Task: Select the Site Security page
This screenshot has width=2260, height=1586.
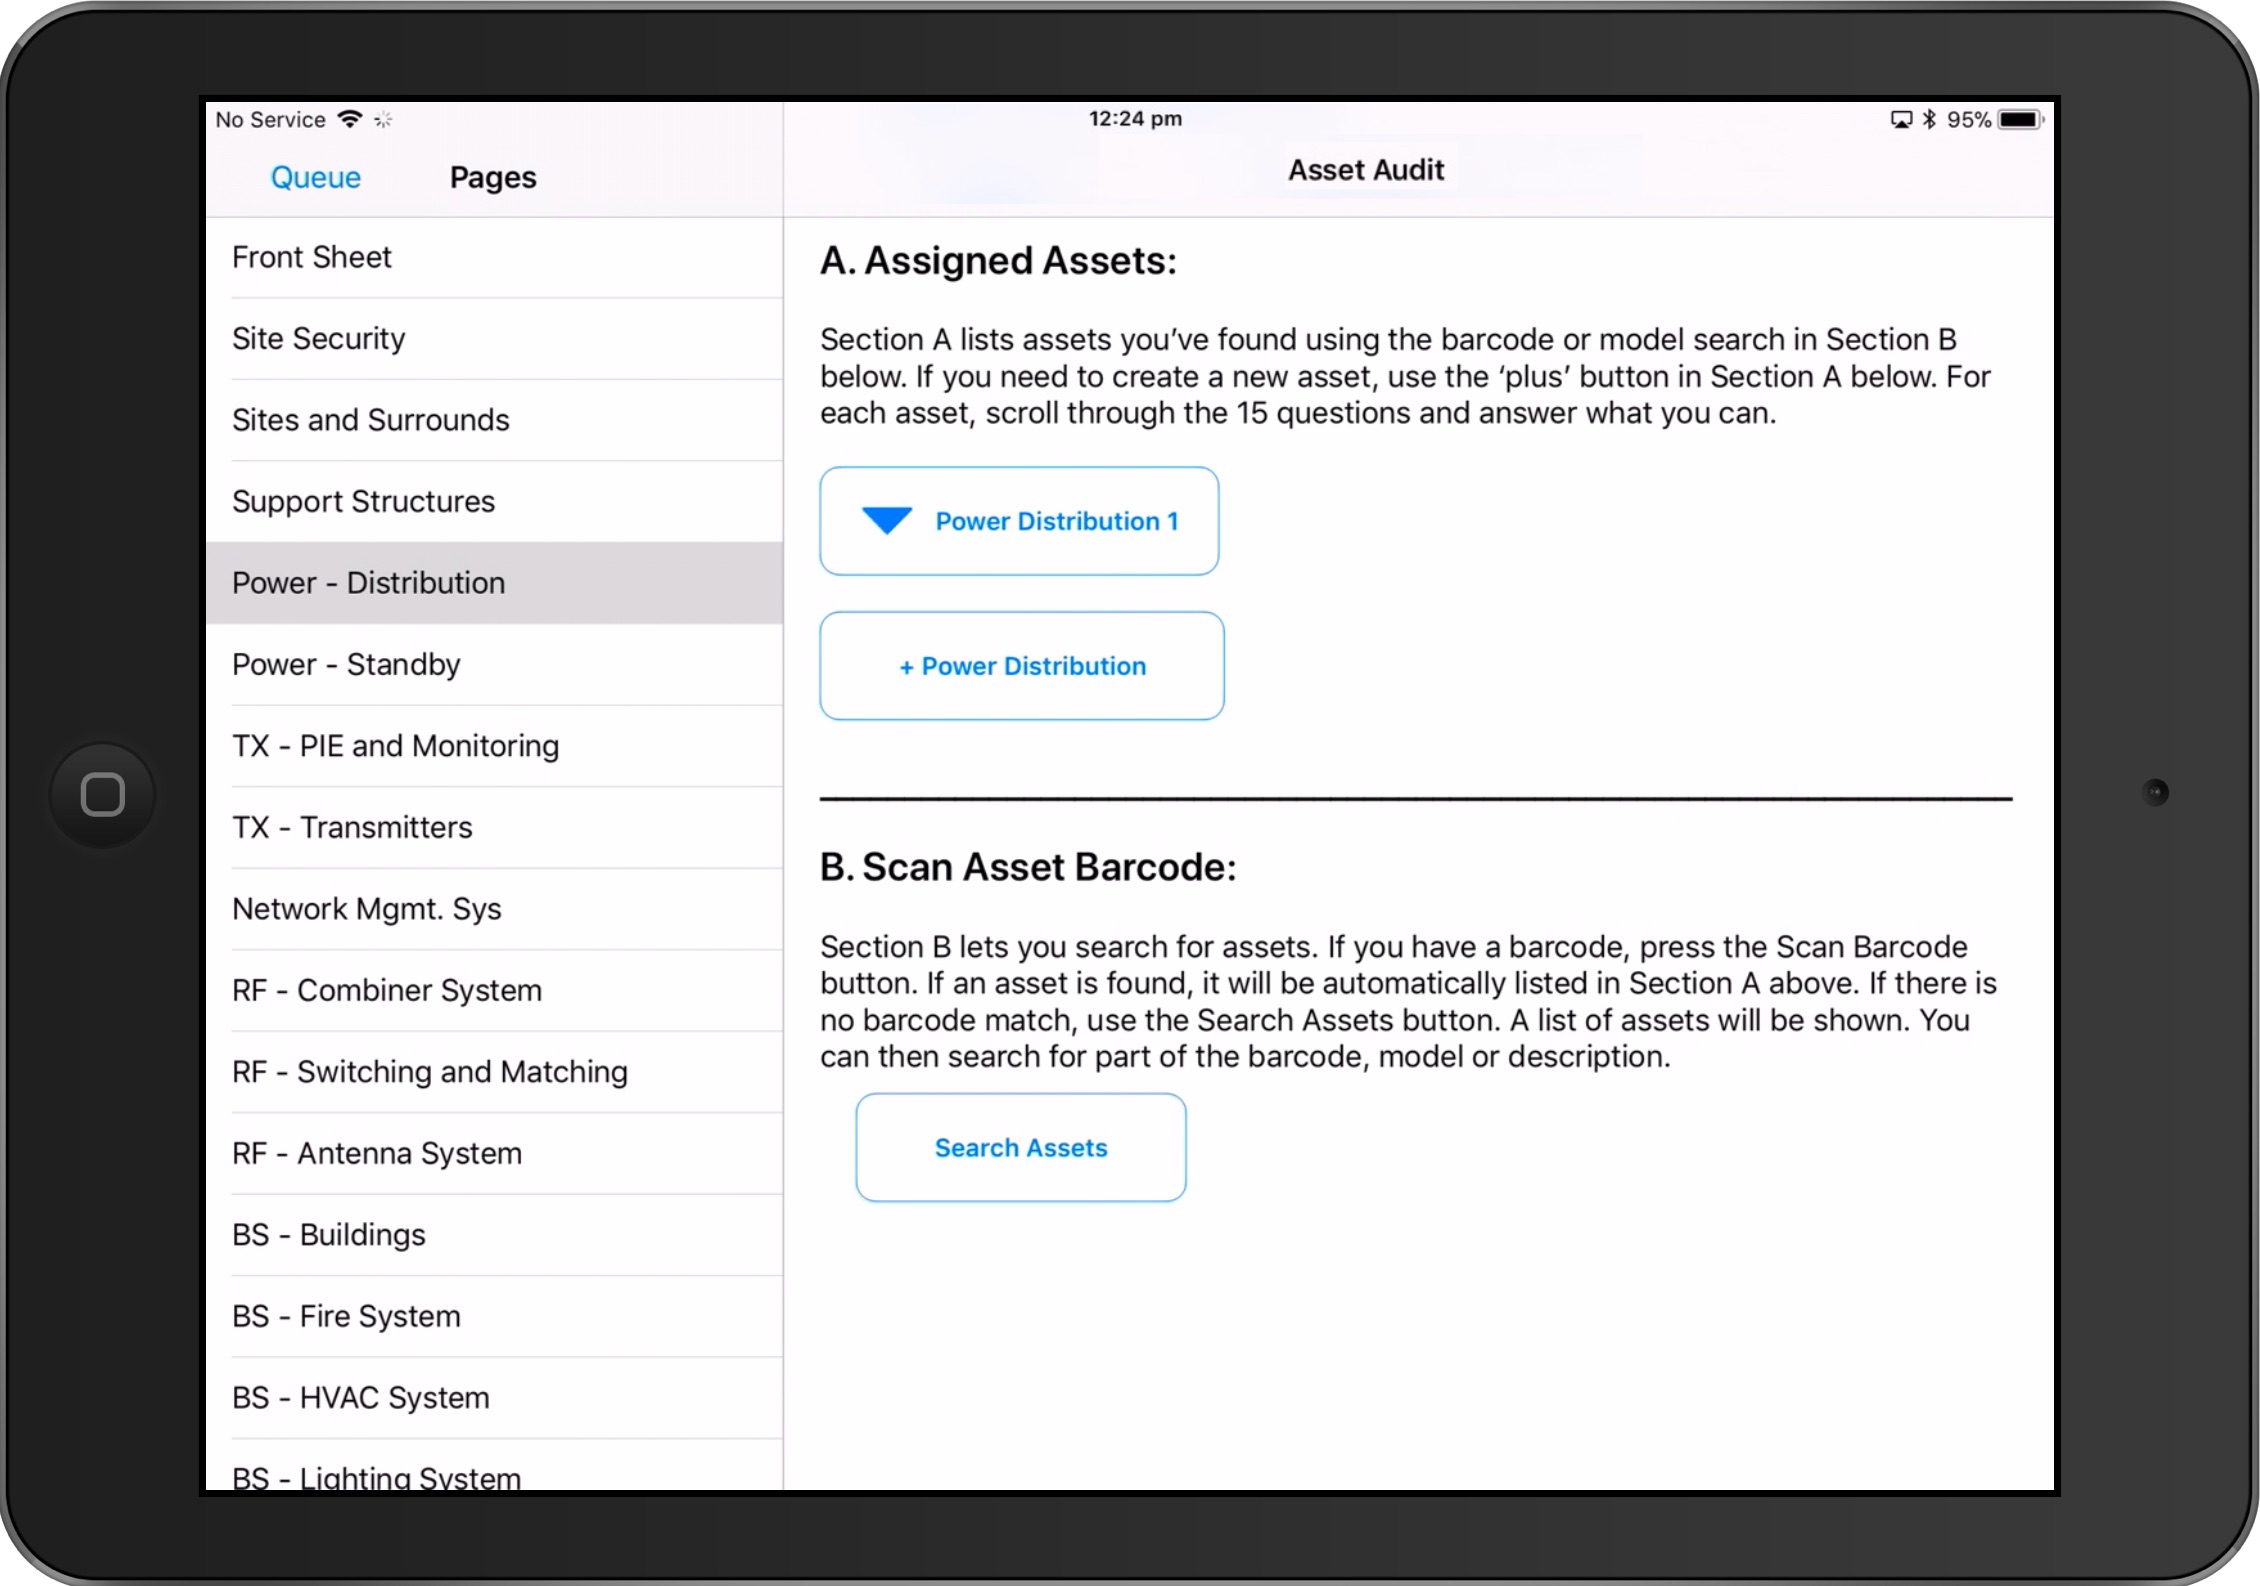Action: click(494, 338)
